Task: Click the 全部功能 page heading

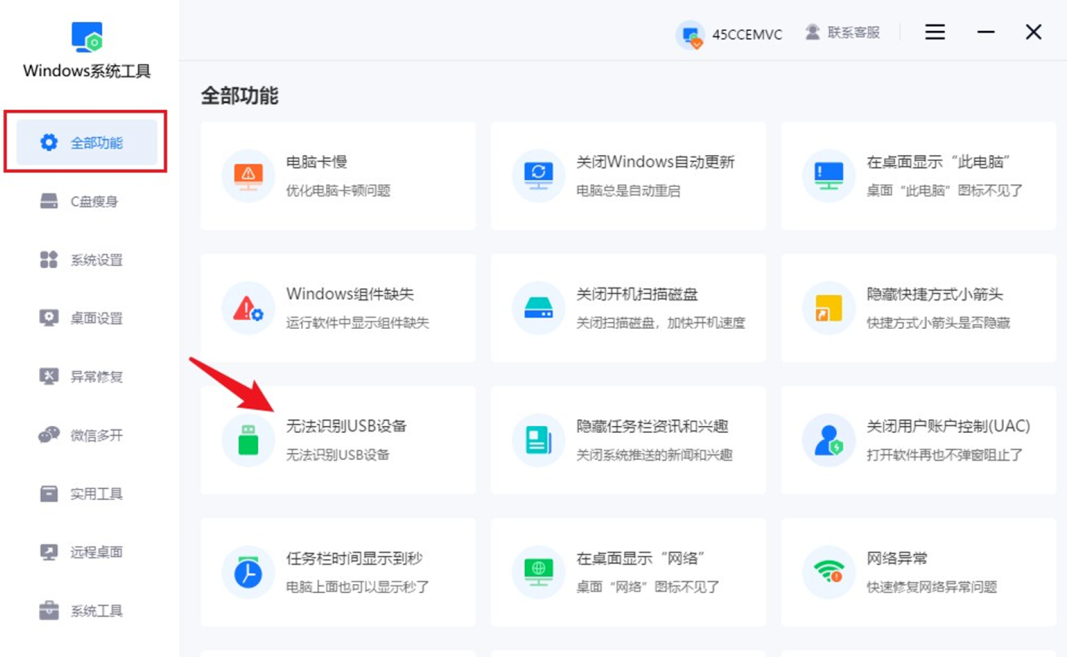Action: pos(240,95)
